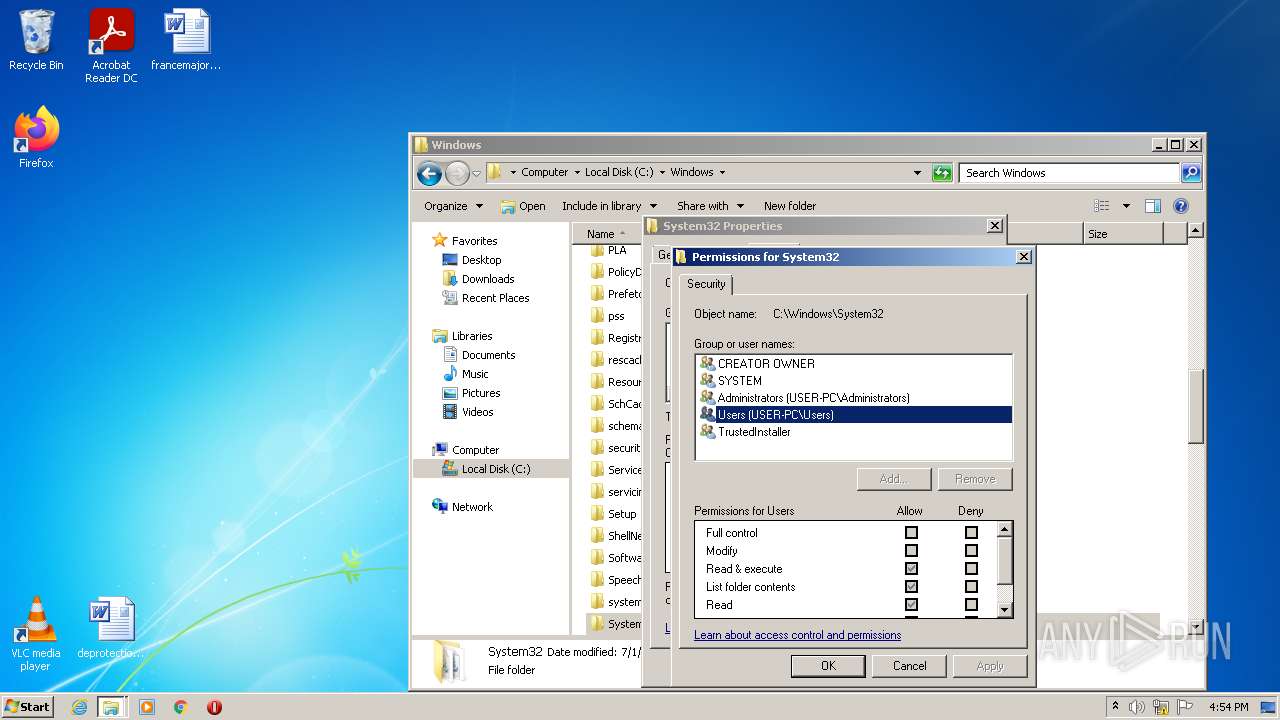The width and height of the screenshot is (1280, 720).
Task: Open Internet Explorer from taskbar
Action: tap(79, 707)
